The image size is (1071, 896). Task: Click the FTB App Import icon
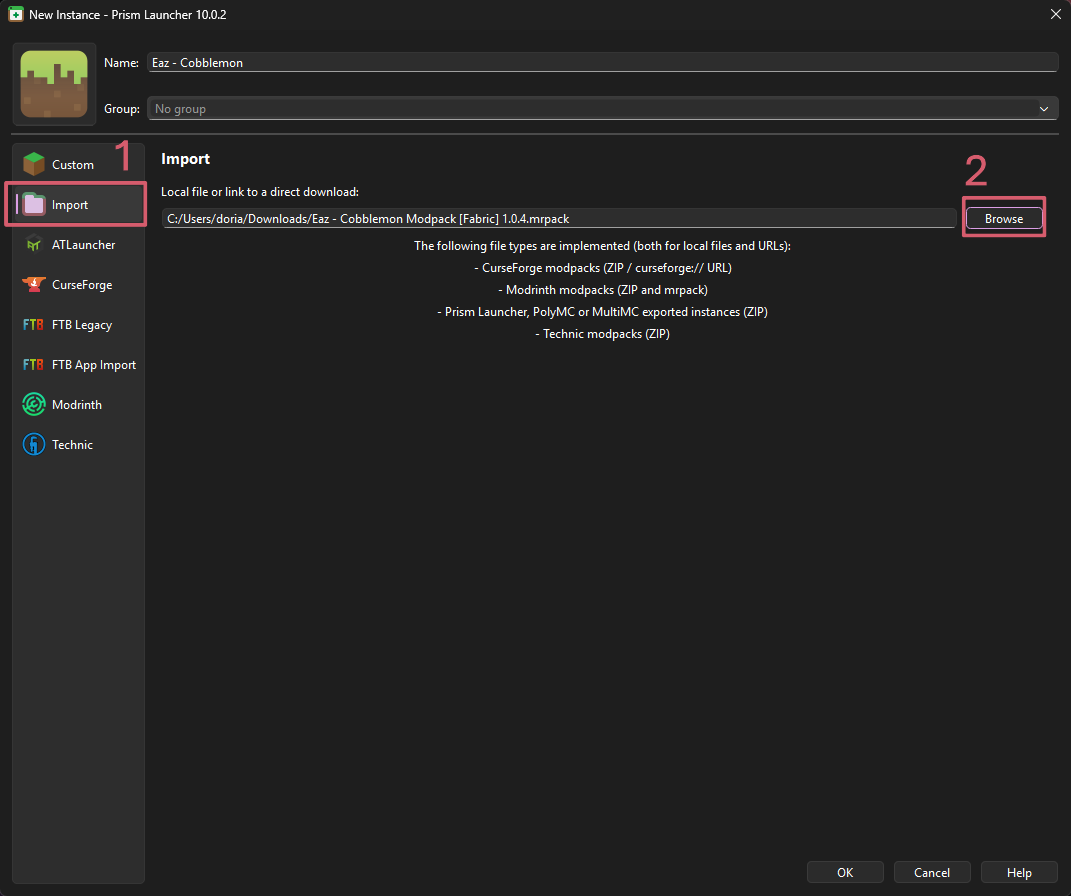[x=34, y=364]
